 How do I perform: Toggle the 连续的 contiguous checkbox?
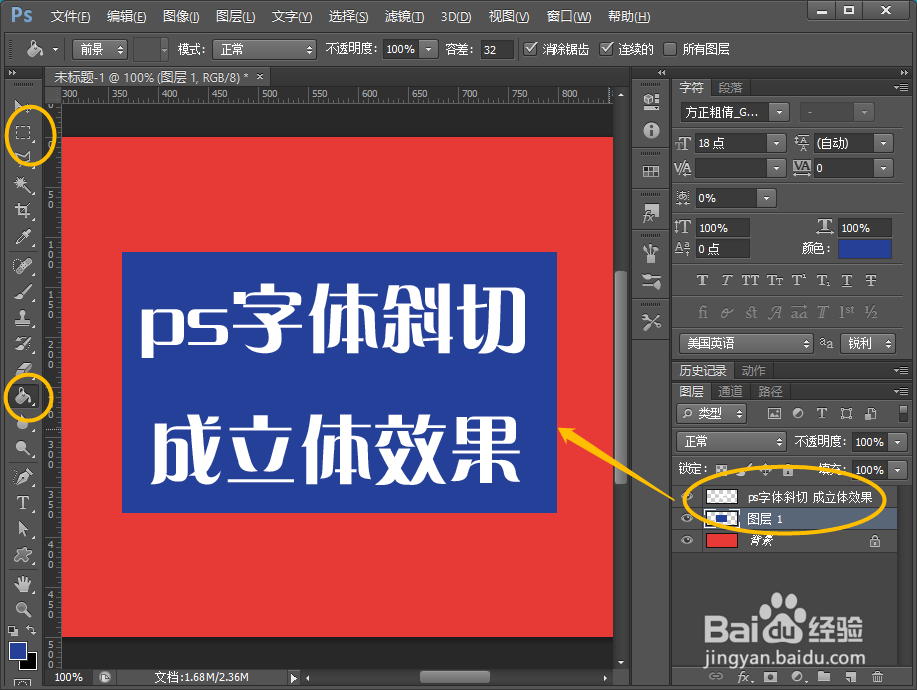[608, 47]
